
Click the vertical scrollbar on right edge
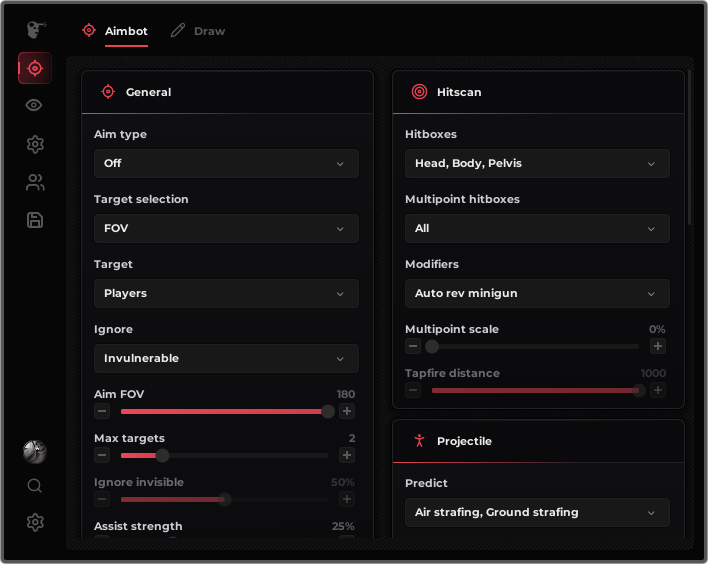click(689, 147)
